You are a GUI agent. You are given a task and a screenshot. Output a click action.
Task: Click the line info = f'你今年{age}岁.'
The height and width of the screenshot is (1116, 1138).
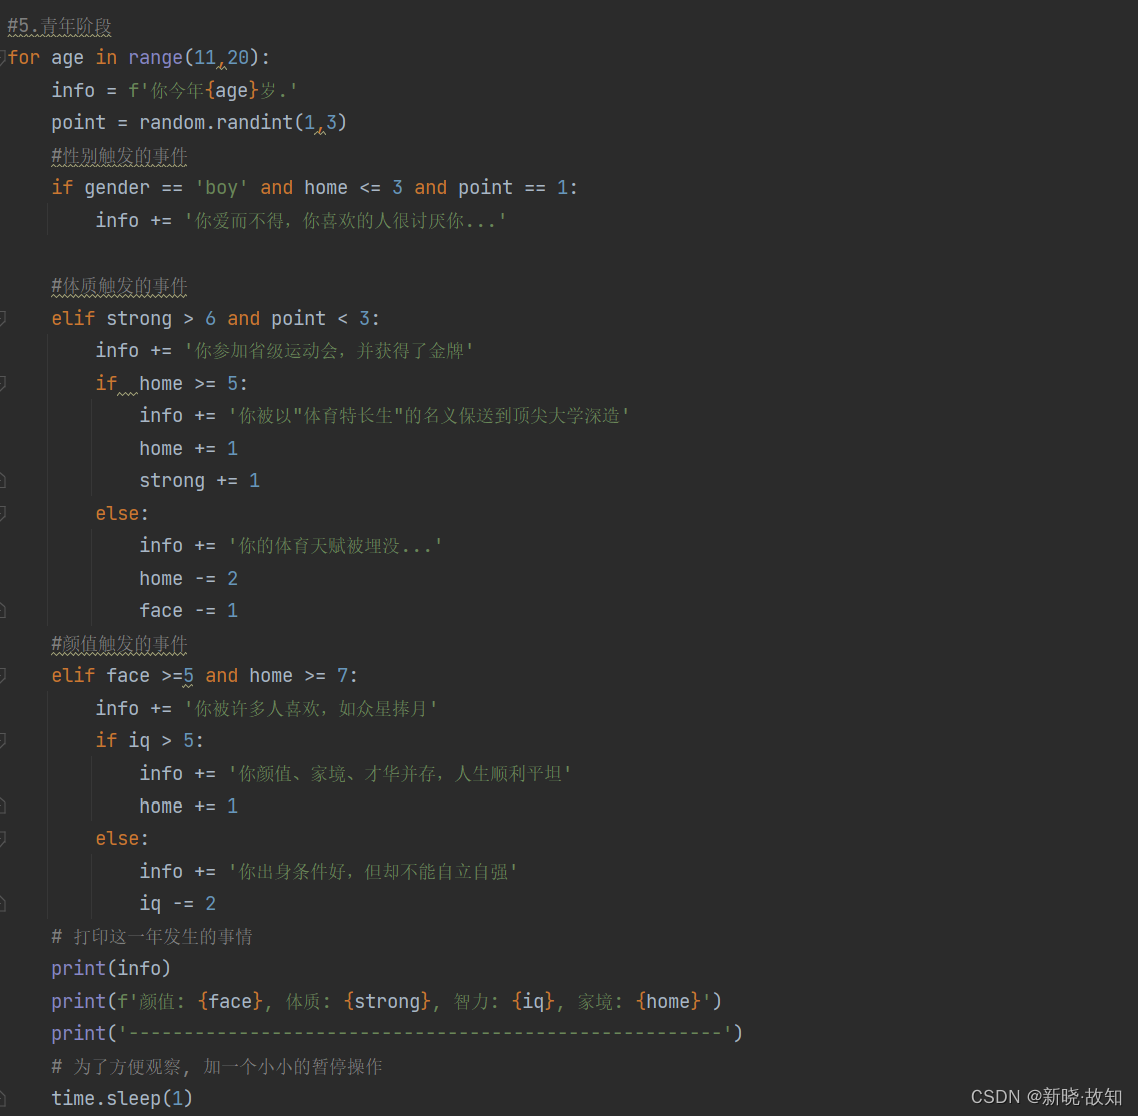174,91
